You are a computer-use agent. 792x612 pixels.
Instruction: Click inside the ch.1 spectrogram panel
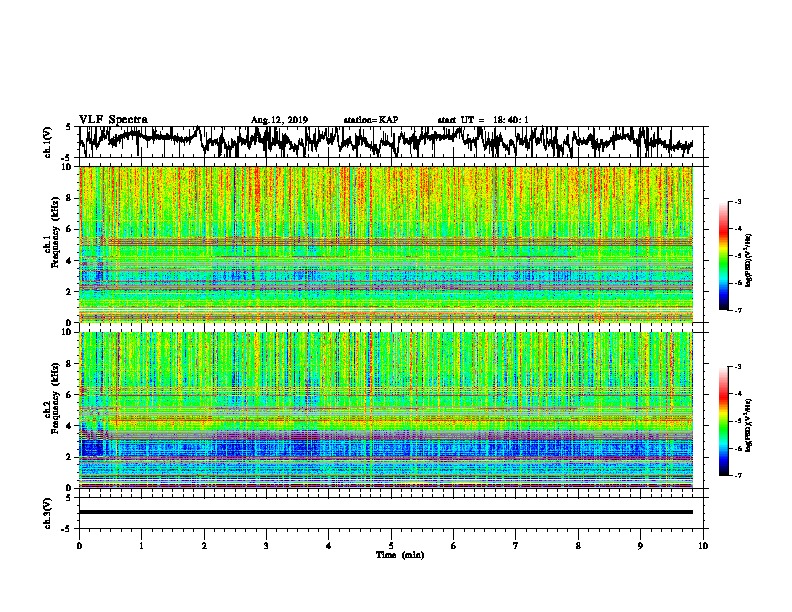click(x=386, y=244)
